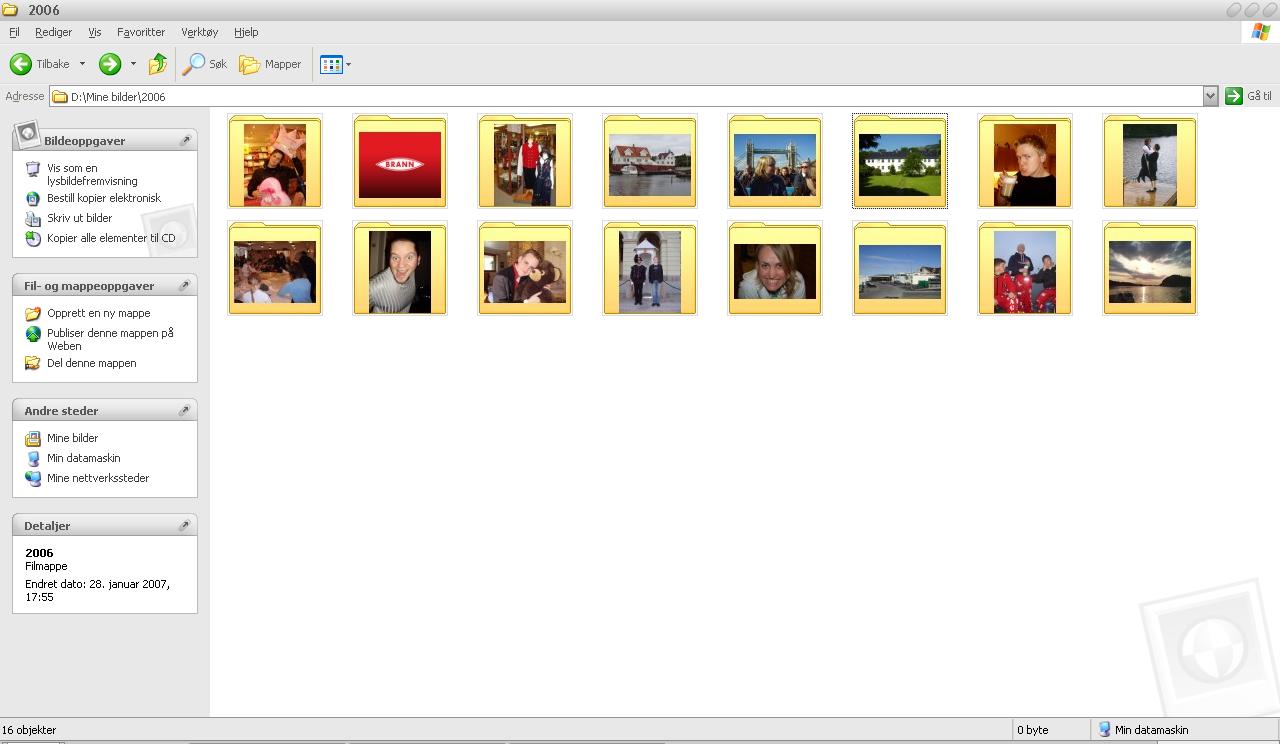The height and width of the screenshot is (744, 1280).
Task: Click the 16 objekter status text
Action: 29,730
